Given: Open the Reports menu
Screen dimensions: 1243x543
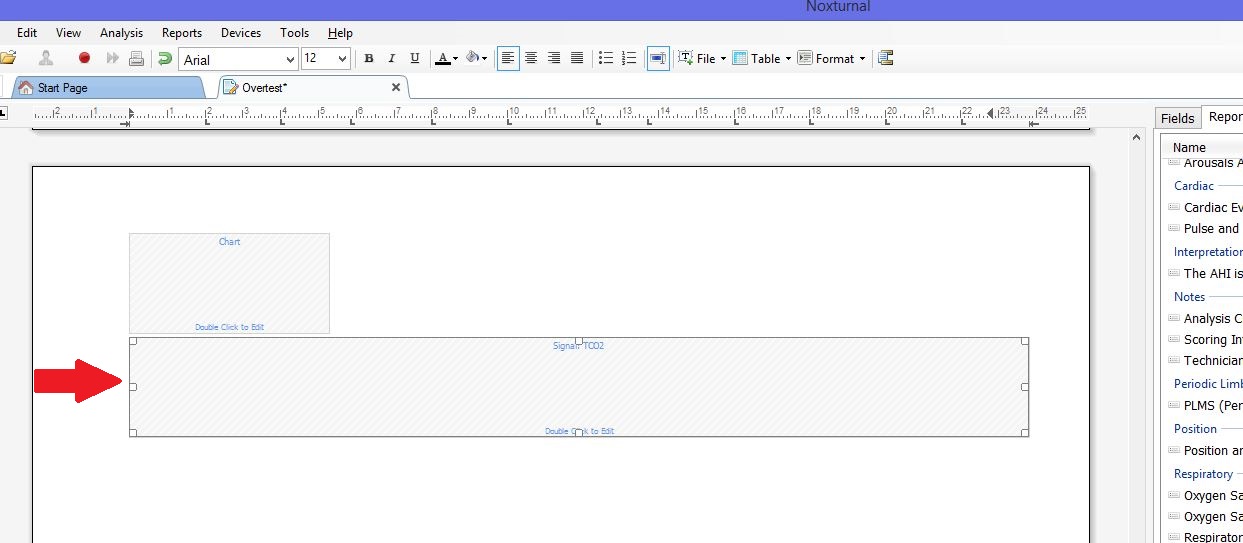Looking at the screenshot, I should tap(182, 33).
